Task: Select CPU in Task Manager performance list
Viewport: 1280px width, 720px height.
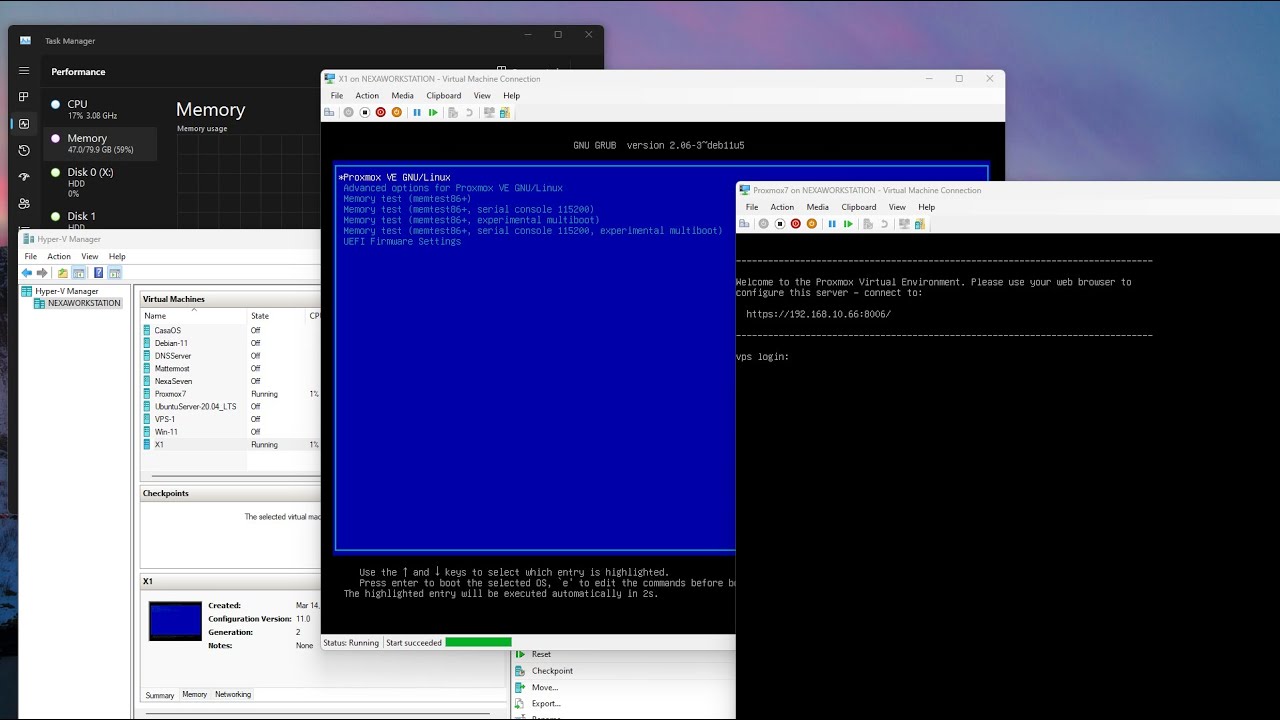Action: click(x=100, y=109)
